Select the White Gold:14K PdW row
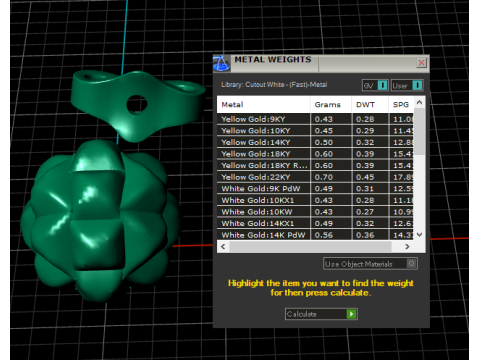The width and height of the screenshot is (480, 360). (315, 235)
